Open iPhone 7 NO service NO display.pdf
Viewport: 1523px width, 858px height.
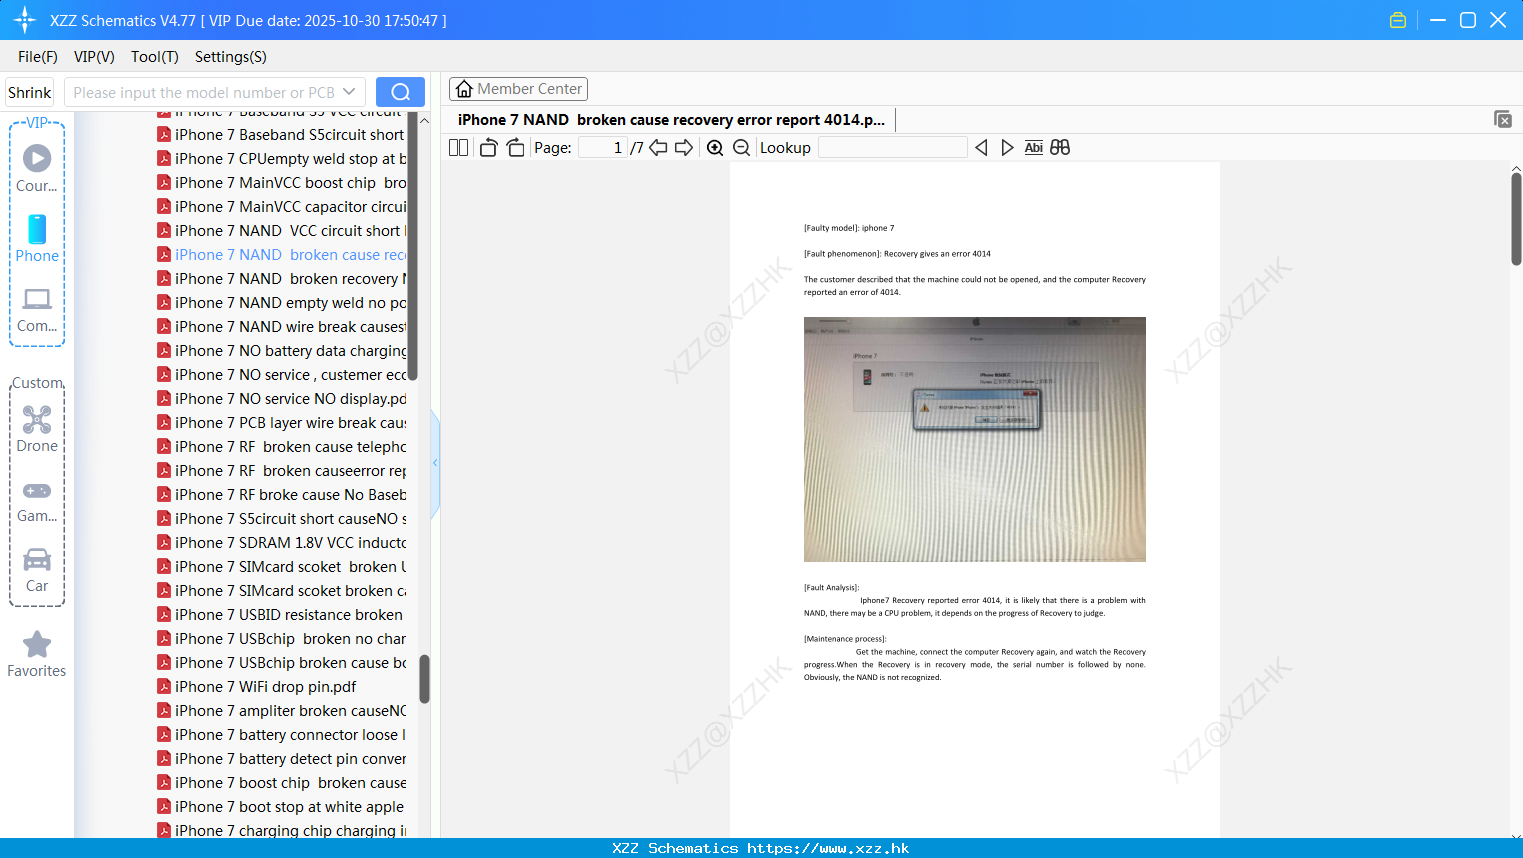click(282, 399)
